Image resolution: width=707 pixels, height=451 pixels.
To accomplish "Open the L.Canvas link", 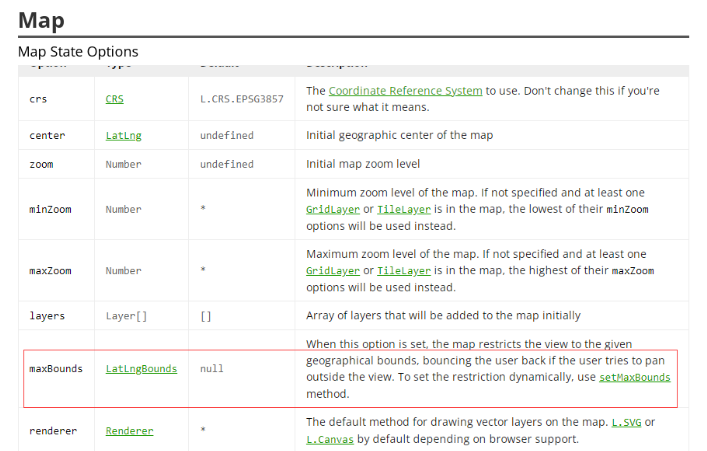I will 330,439.
